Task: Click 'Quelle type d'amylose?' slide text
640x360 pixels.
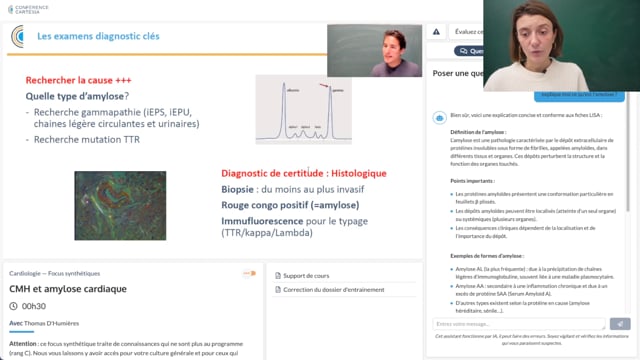Action: click(77, 96)
